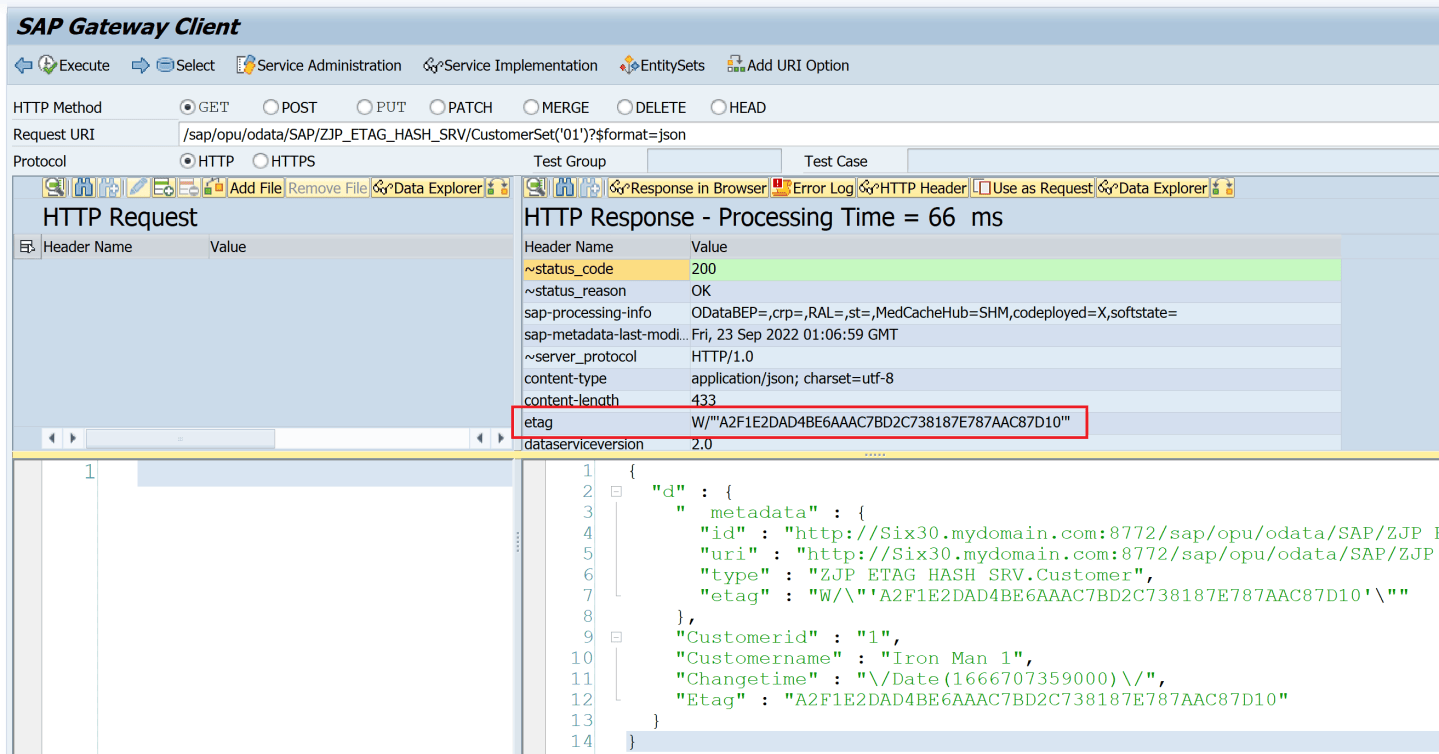Click Response in Browser button

click(x=688, y=188)
